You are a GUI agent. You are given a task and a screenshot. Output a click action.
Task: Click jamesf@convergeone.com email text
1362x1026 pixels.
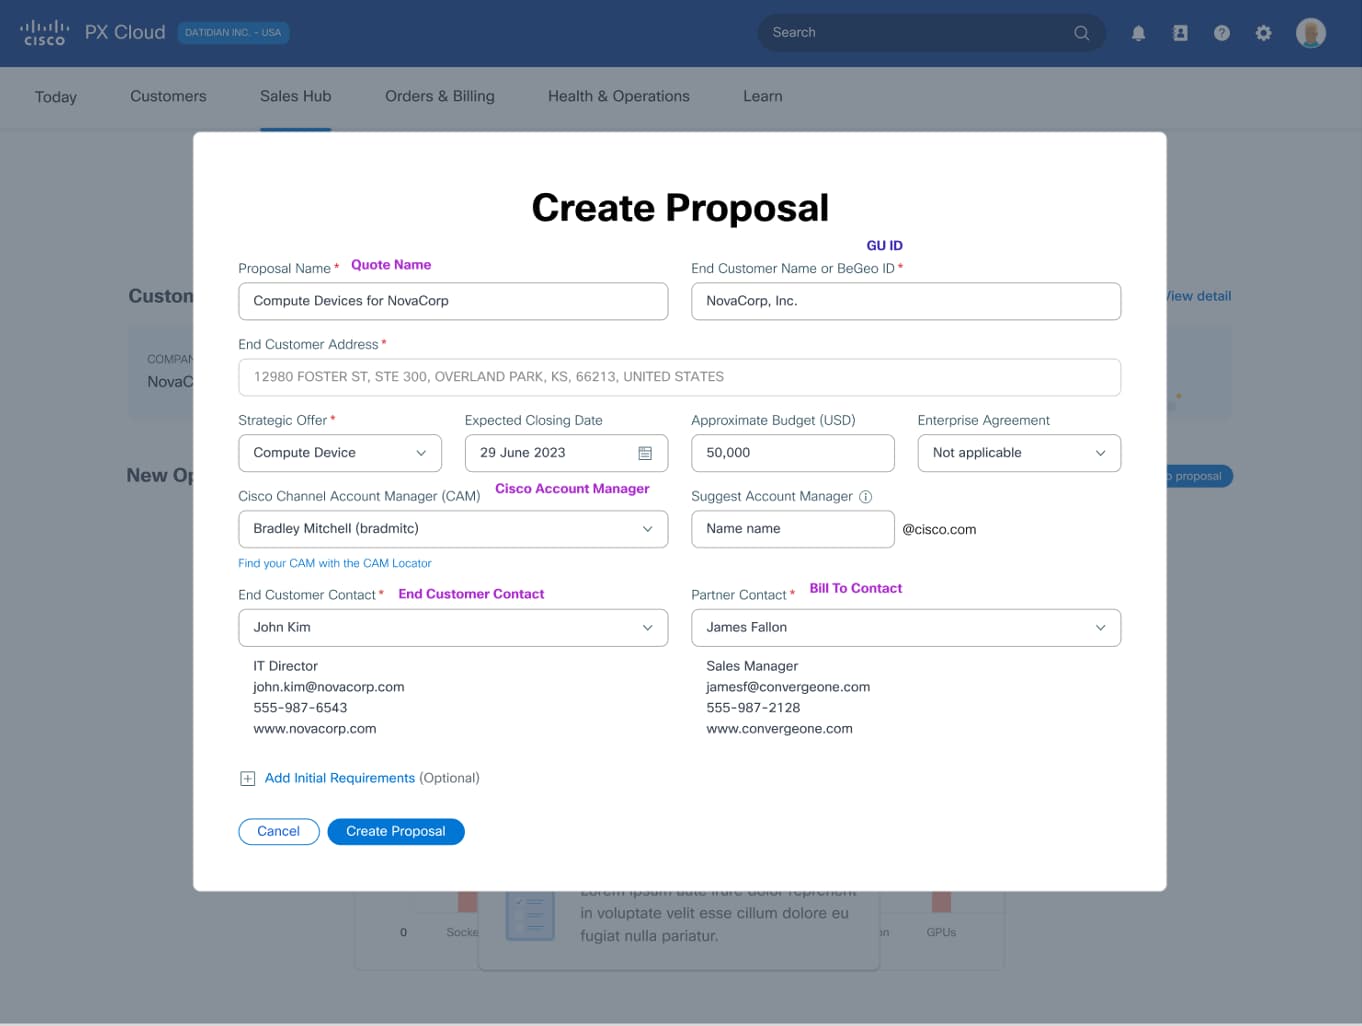788,687
